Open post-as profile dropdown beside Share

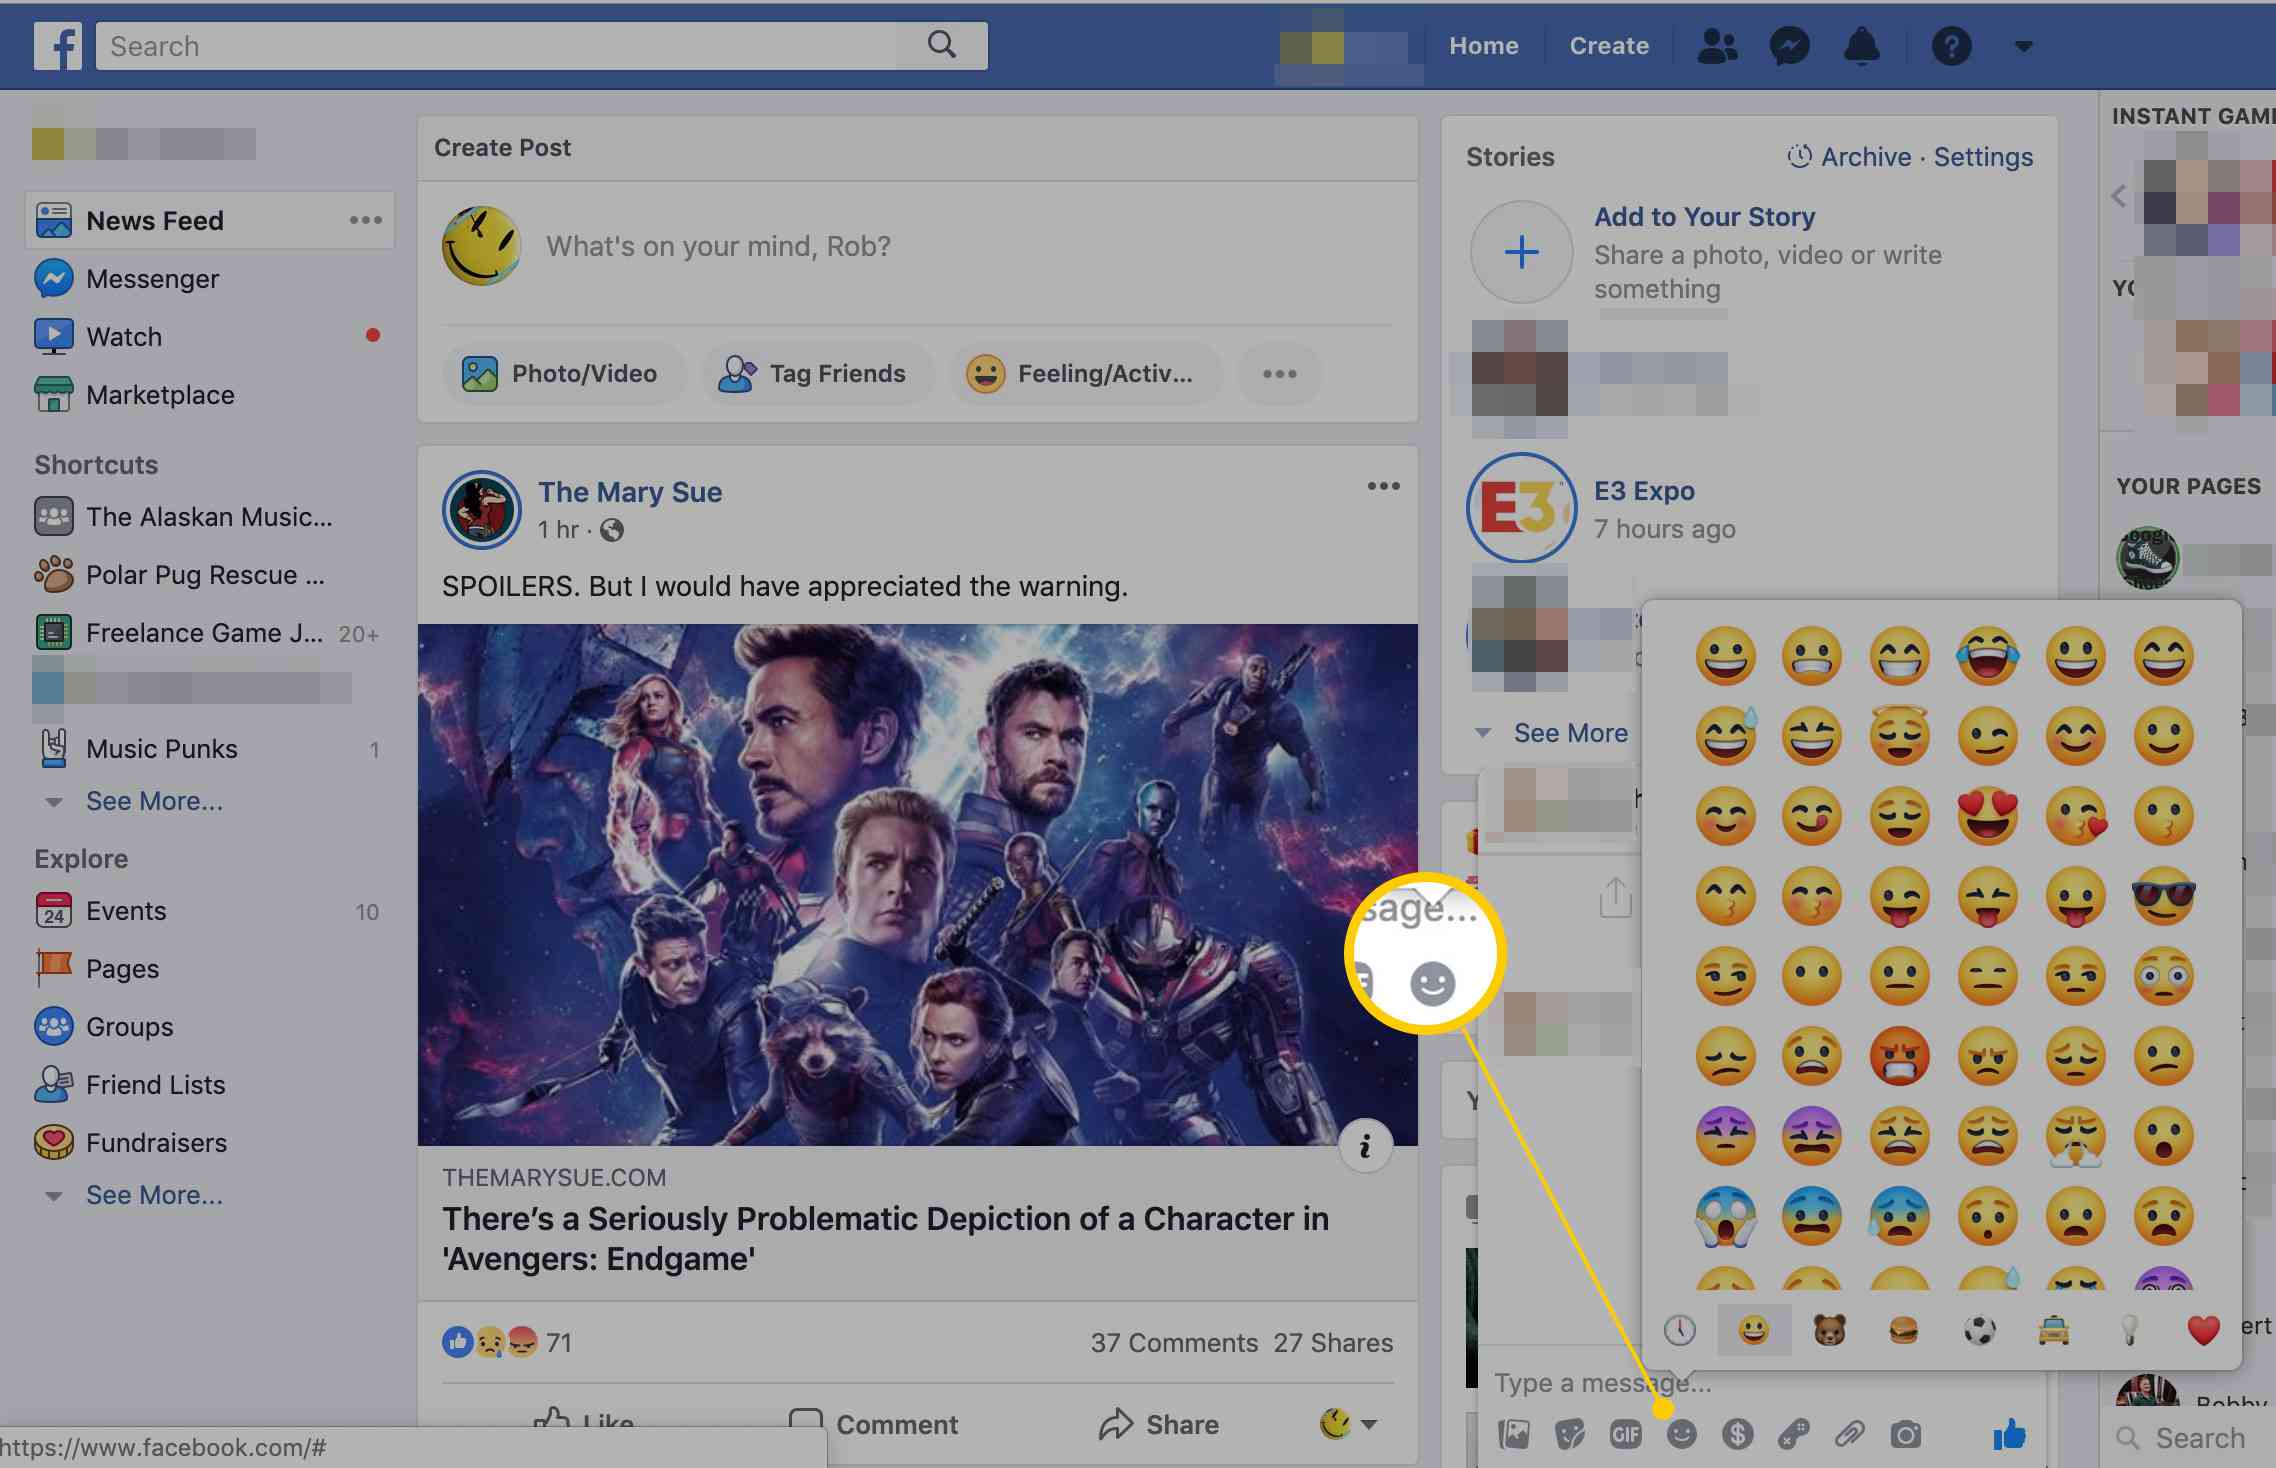[1348, 1423]
